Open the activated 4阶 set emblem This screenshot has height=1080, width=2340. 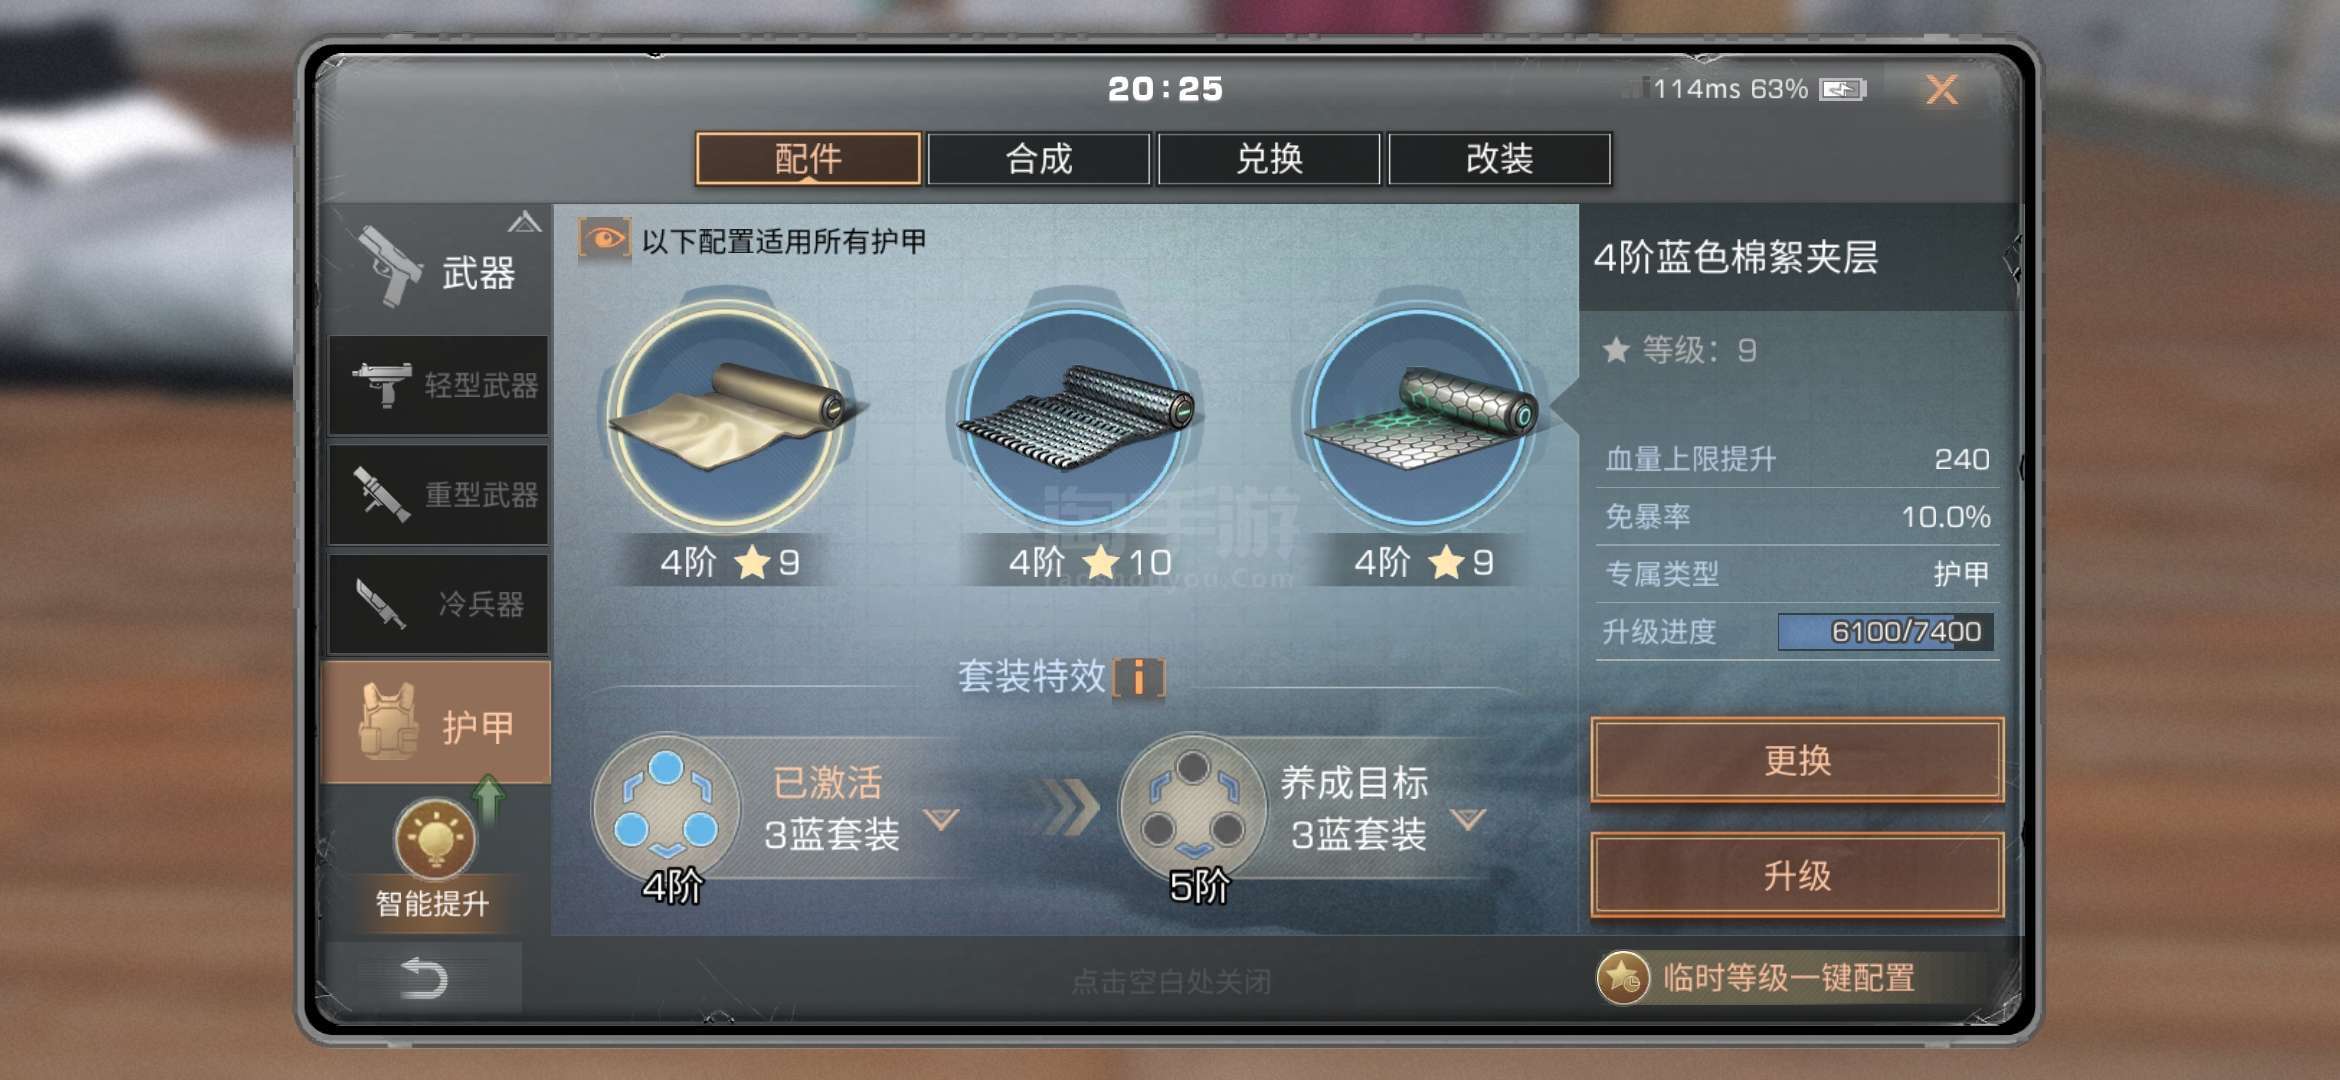pyautogui.click(x=666, y=808)
